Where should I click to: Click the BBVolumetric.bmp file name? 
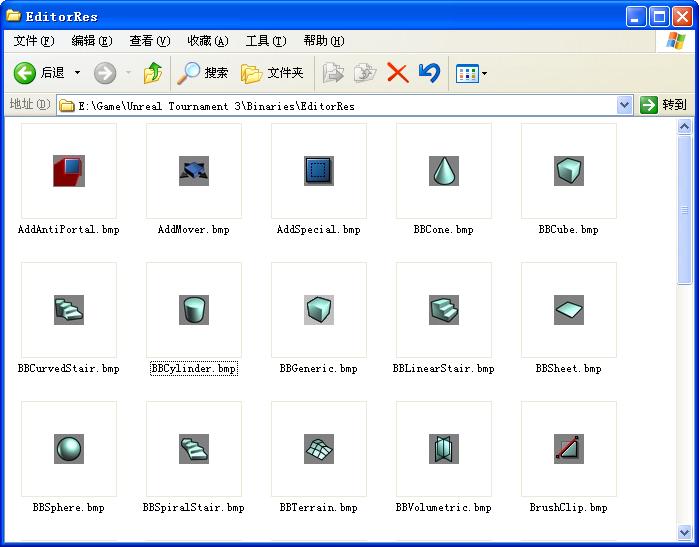[x=444, y=508]
